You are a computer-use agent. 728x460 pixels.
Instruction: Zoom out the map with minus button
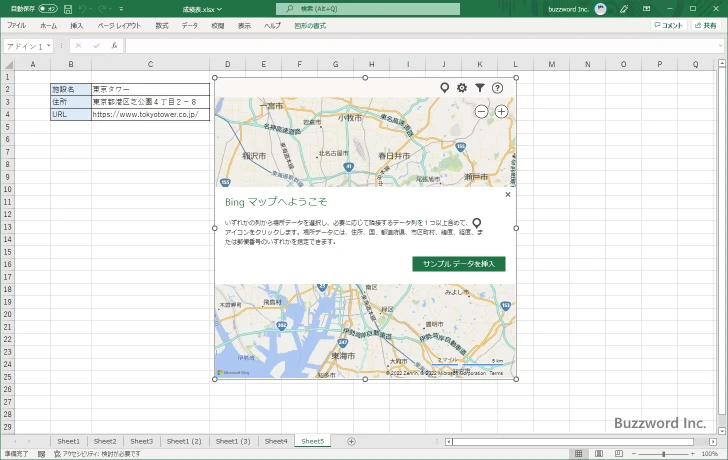[x=481, y=111]
